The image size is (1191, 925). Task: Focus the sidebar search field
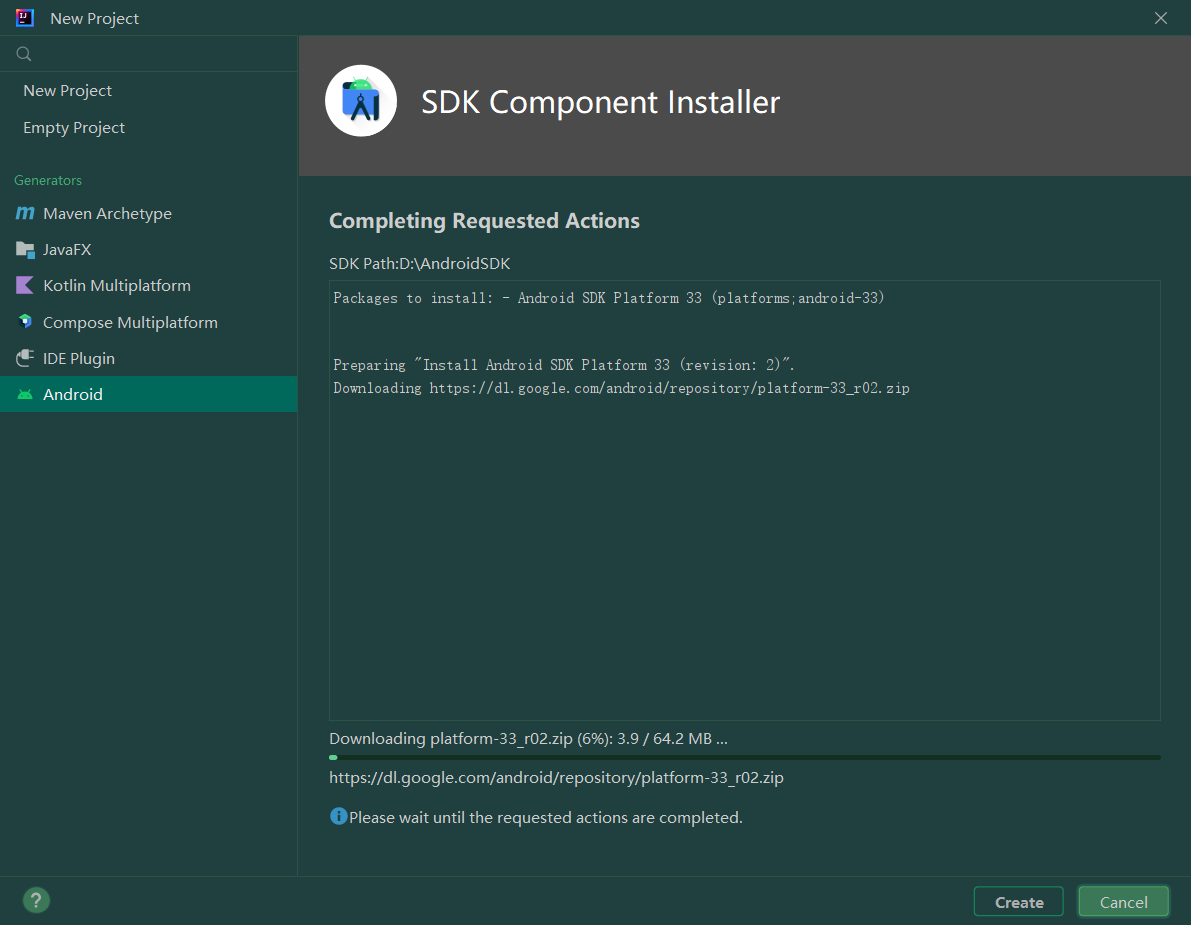tap(149, 54)
